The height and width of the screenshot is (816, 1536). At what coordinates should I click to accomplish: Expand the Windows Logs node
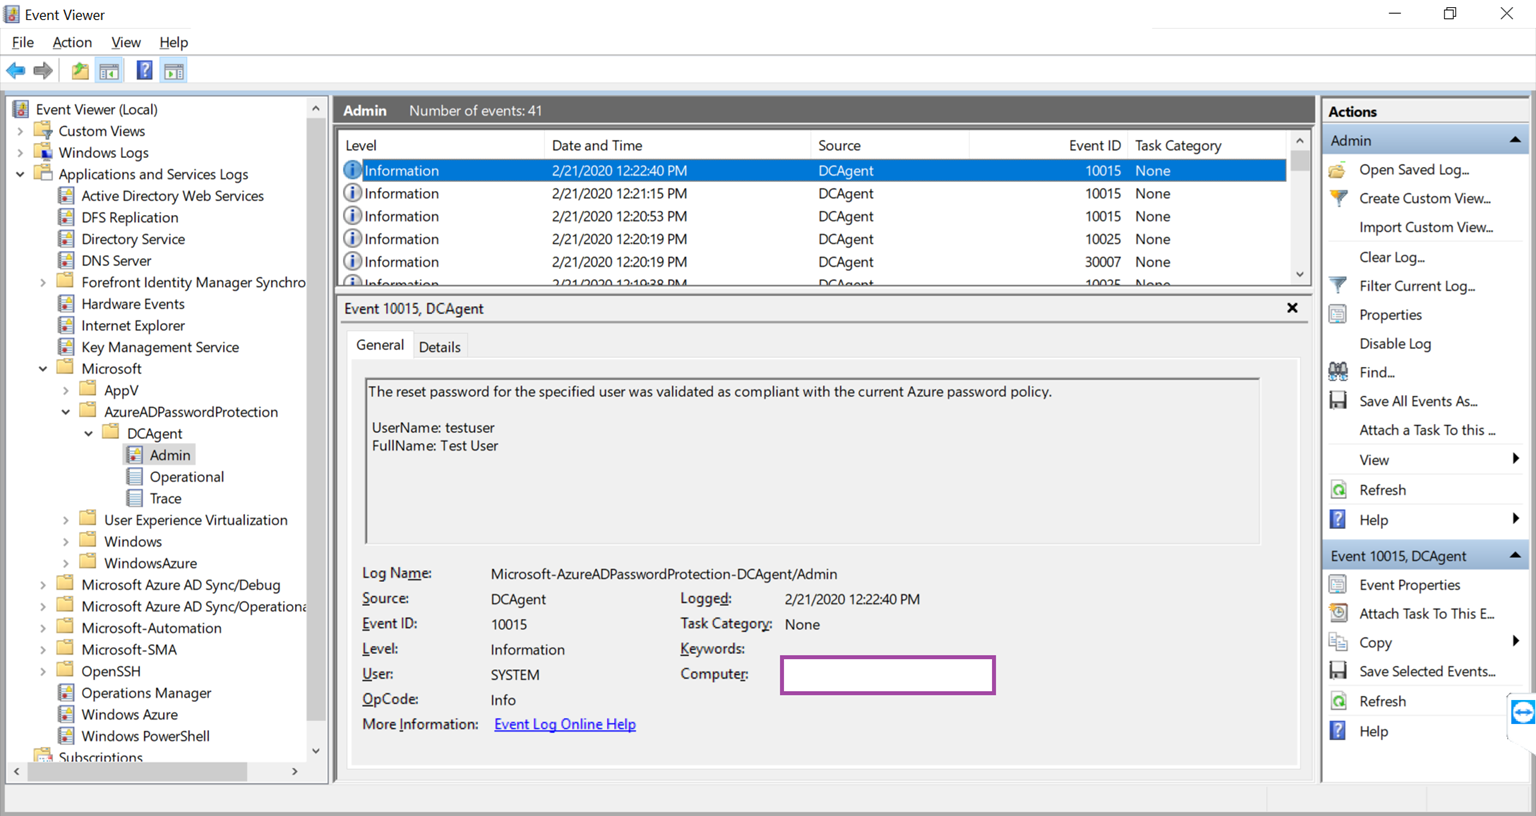coord(20,153)
